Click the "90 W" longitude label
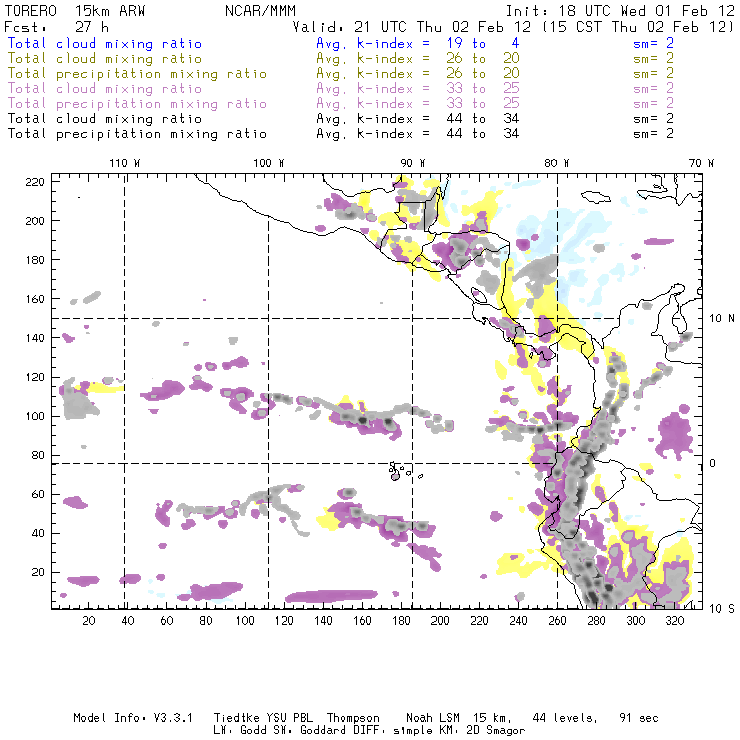Image resolution: width=740 pixels, height=740 pixels. click(413, 163)
